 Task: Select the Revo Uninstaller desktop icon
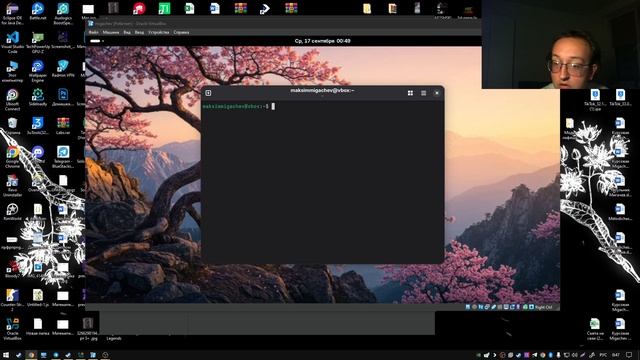(x=12, y=186)
